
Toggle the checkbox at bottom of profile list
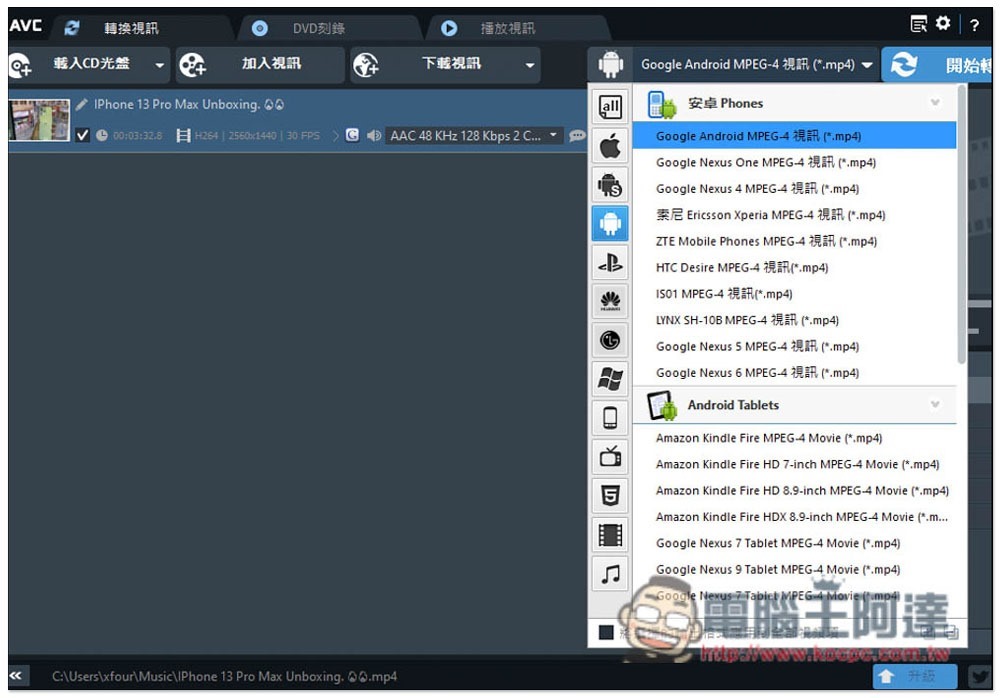(x=606, y=632)
